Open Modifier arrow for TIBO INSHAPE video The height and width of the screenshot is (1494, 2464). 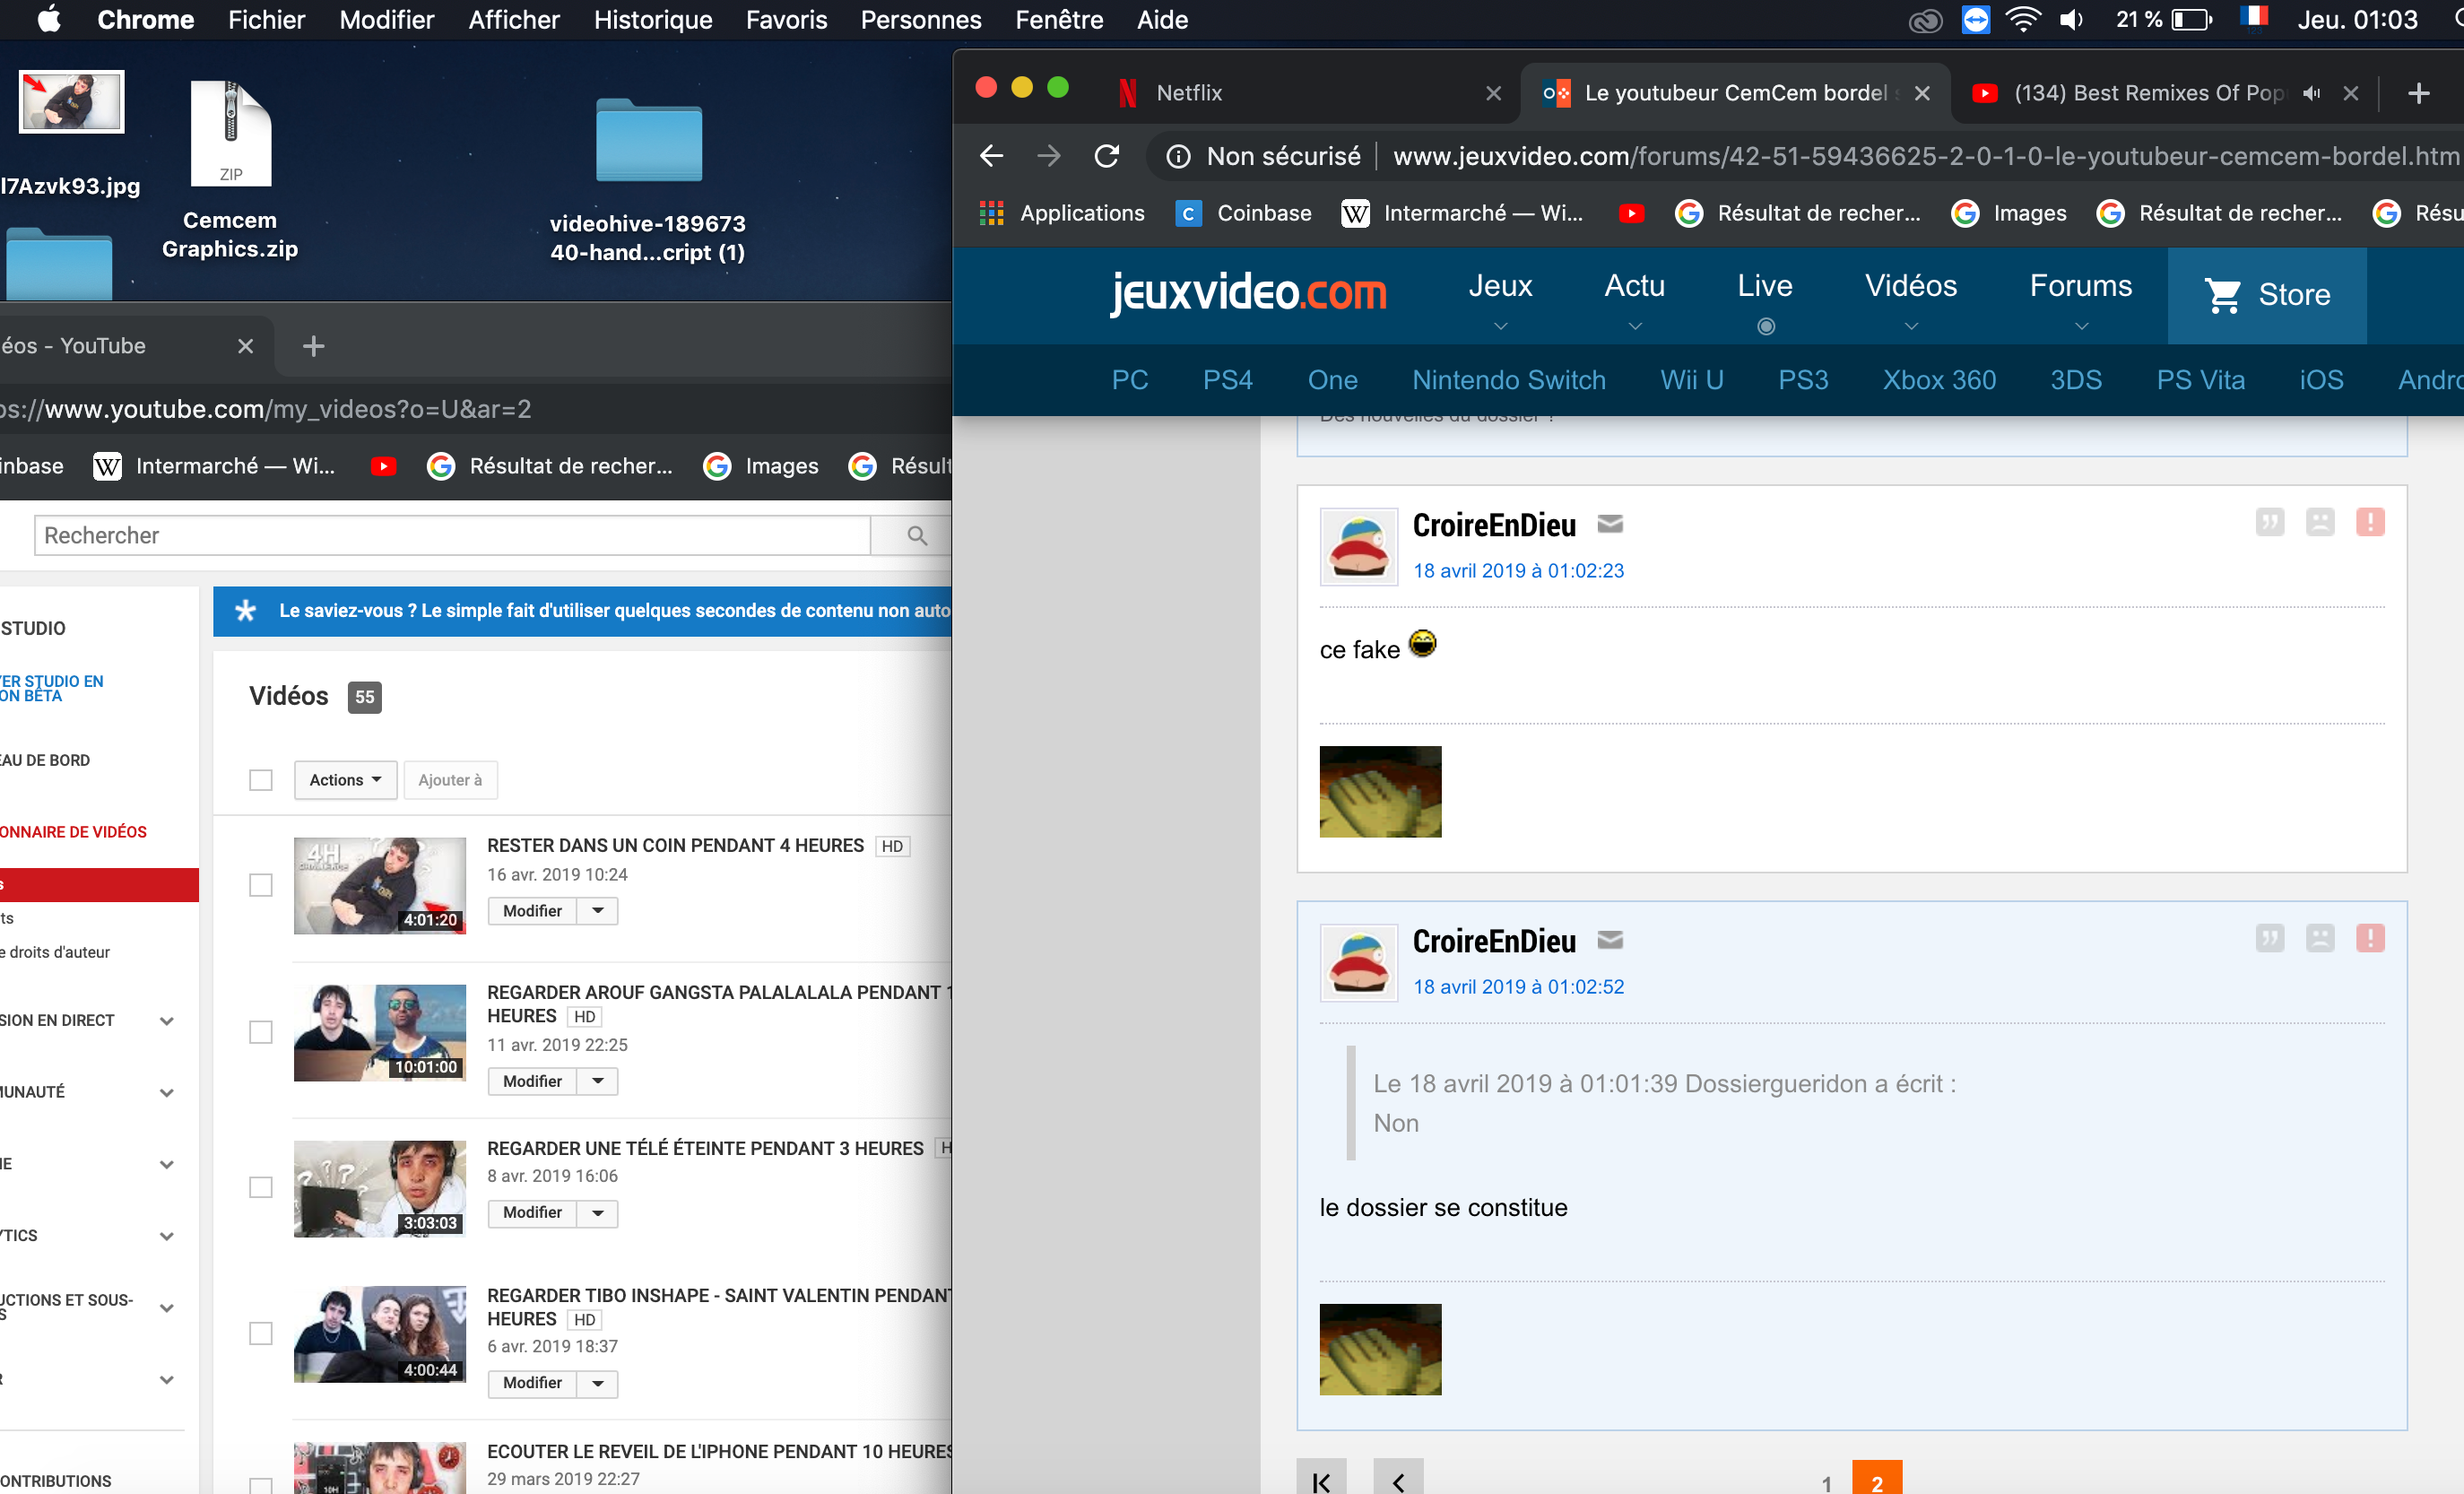[598, 1382]
